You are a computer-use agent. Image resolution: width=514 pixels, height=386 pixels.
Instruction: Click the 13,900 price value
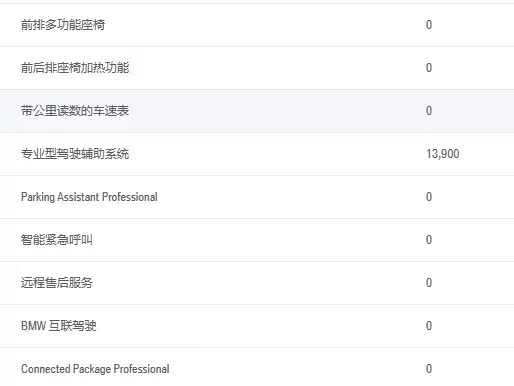(443, 154)
